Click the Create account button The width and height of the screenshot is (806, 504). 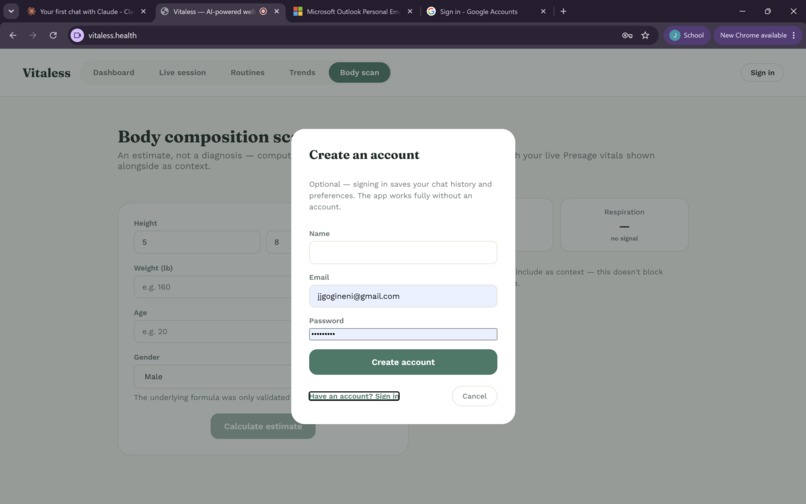pos(403,362)
